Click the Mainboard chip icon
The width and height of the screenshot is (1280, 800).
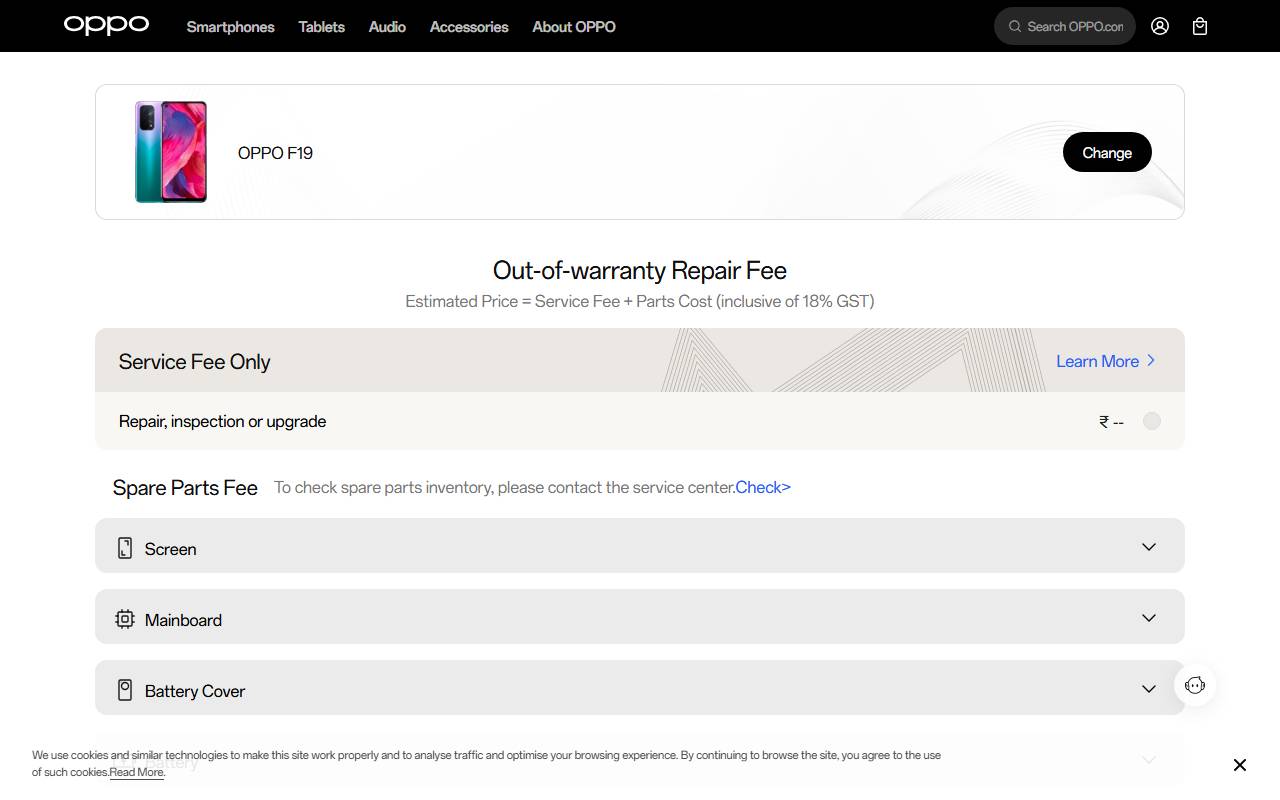tap(125, 619)
